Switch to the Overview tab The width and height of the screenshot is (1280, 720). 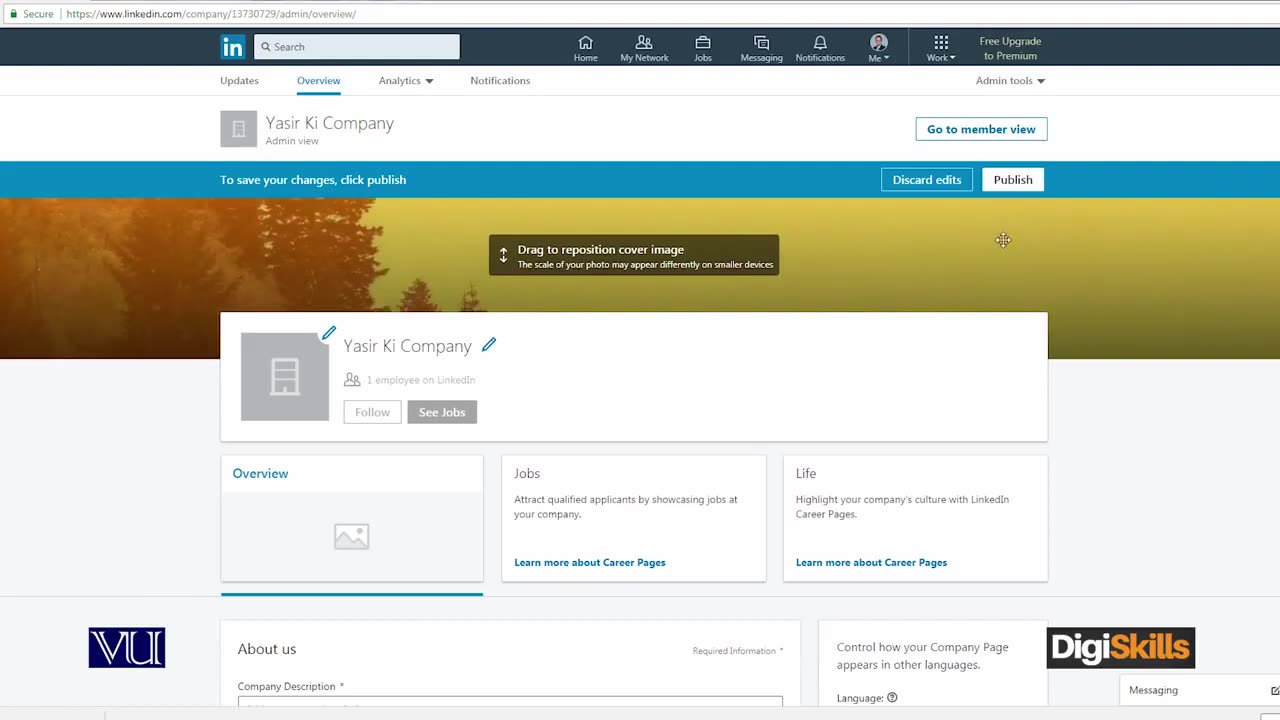[x=318, y=81]
